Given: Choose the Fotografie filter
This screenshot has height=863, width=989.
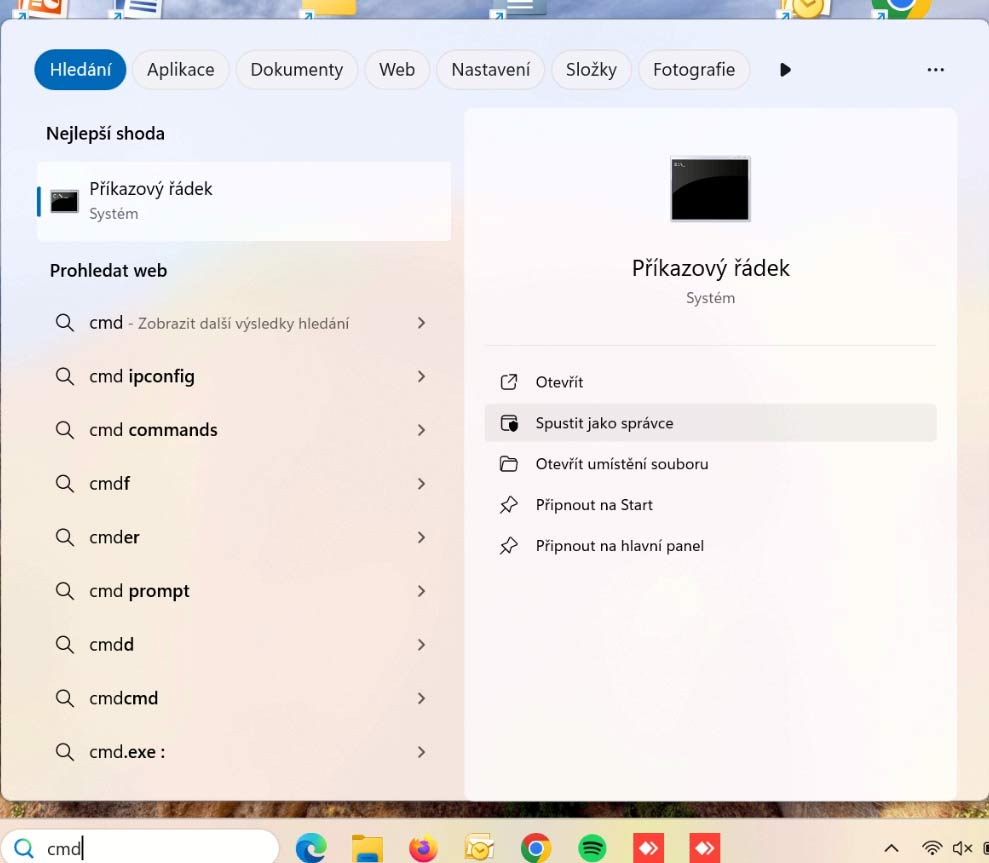Looking at the screenshot, I should [x=694, y=69].
